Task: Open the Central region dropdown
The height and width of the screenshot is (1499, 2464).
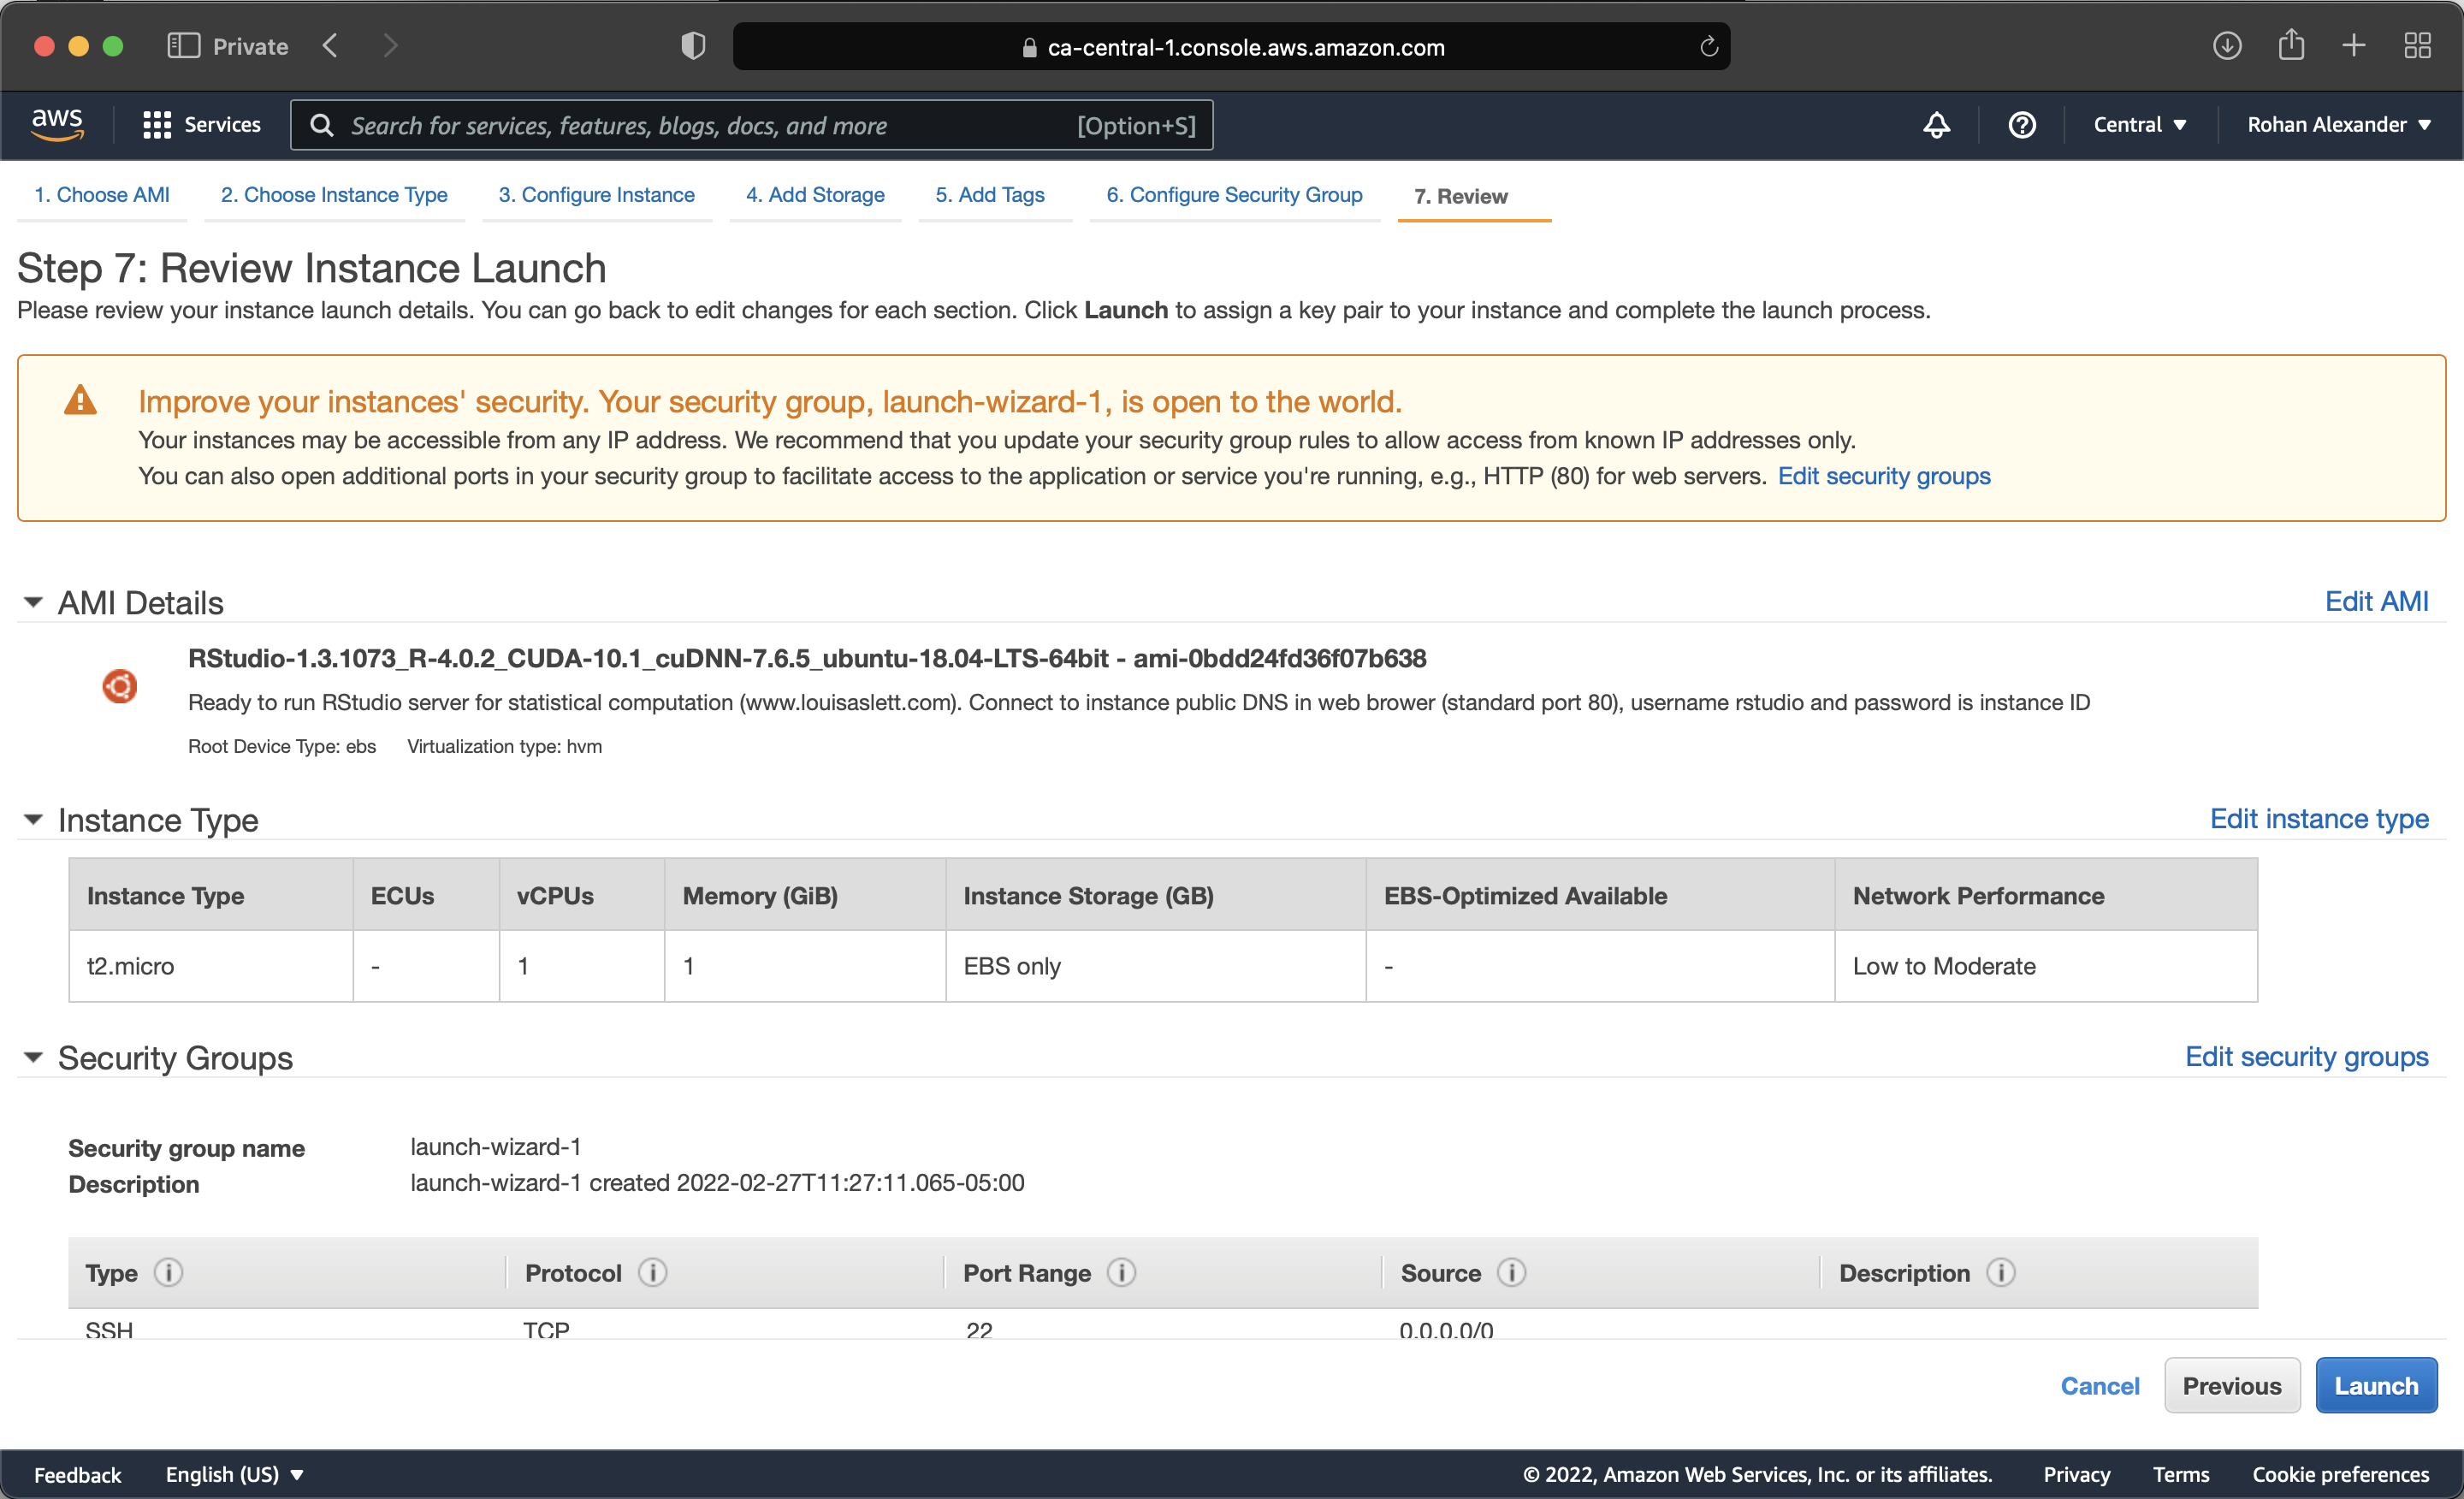Action: [2139, 125]
